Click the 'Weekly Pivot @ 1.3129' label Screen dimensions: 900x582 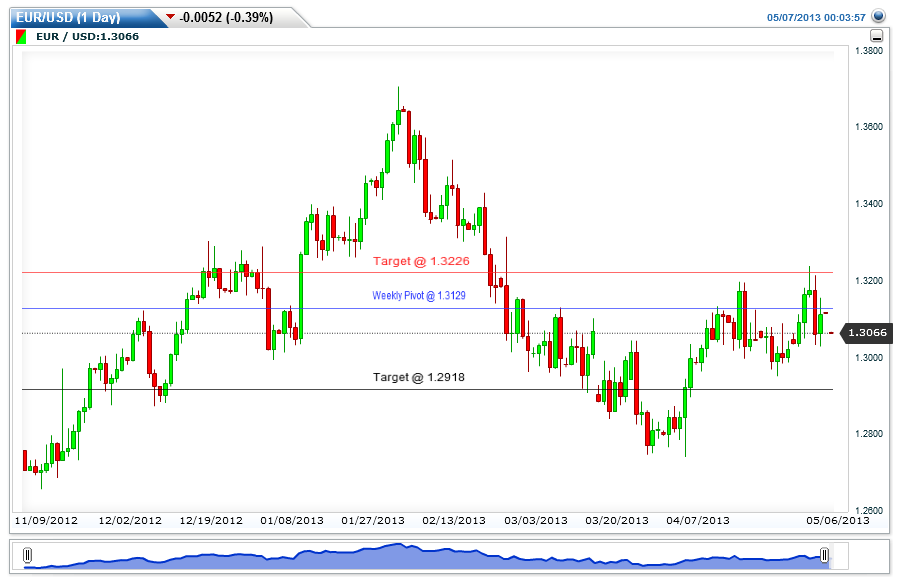[419, 296]
